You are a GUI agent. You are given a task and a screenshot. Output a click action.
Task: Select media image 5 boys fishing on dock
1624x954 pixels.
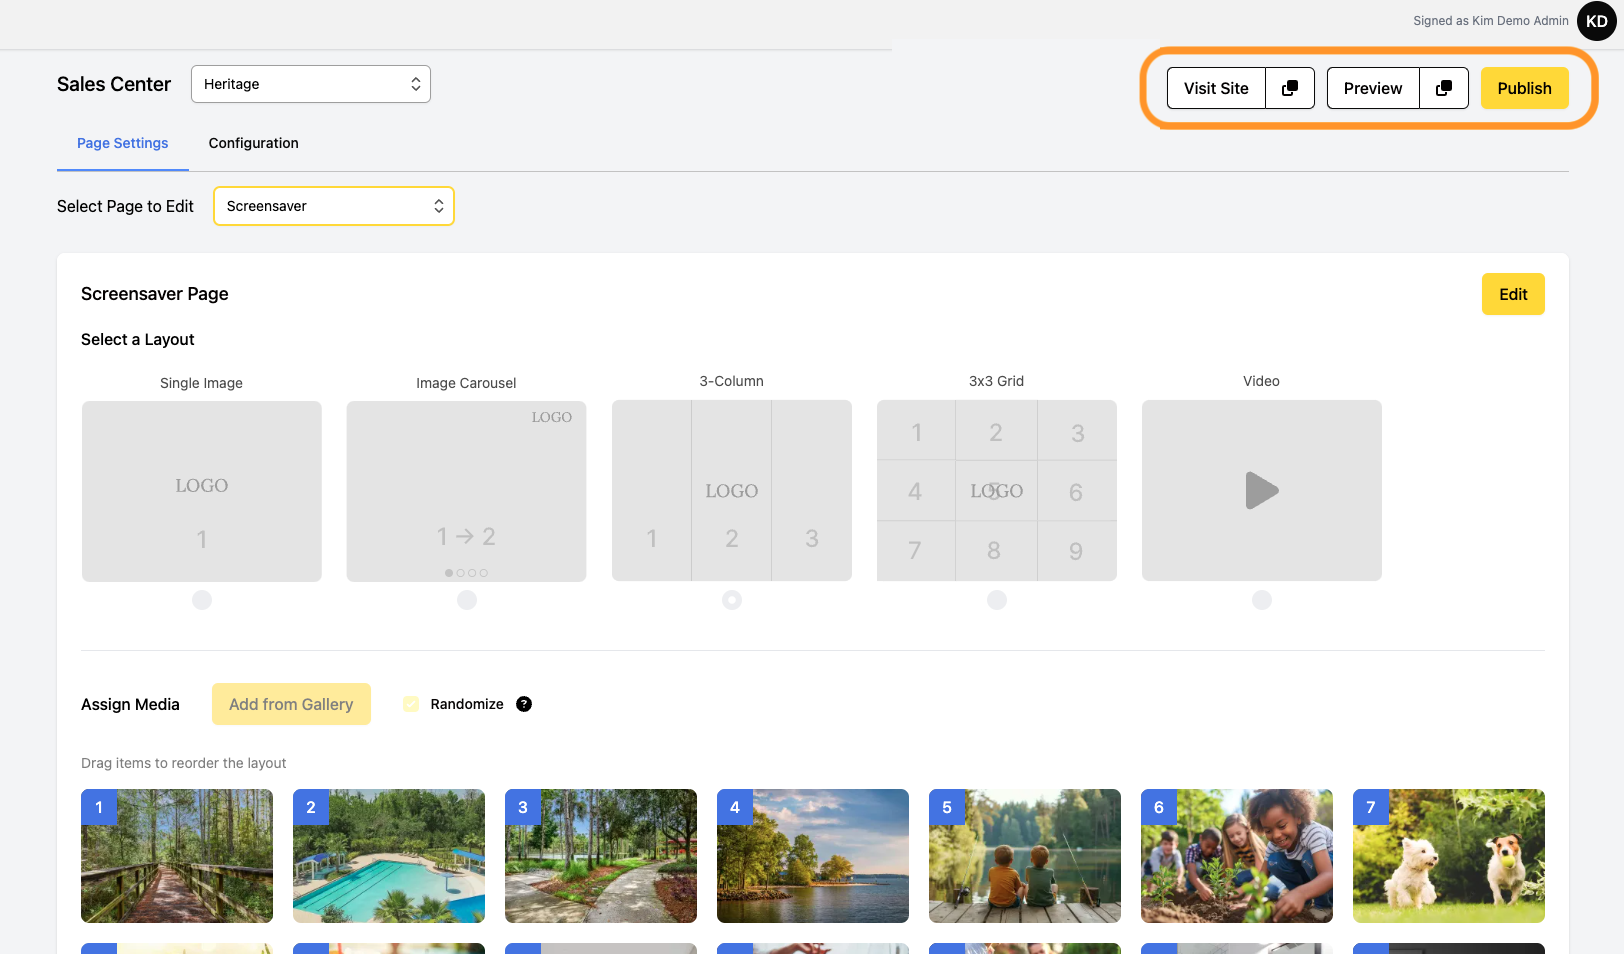tap(1025, 856)
